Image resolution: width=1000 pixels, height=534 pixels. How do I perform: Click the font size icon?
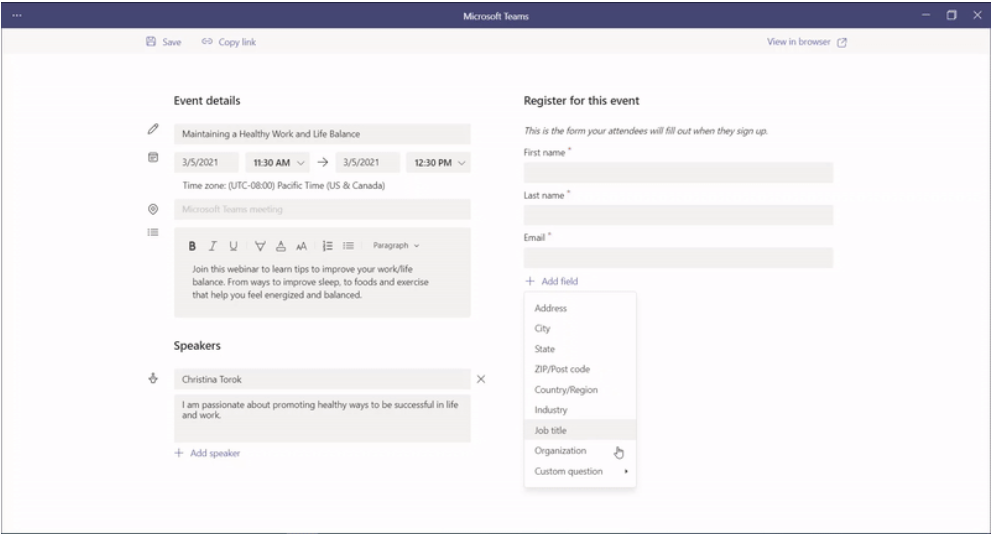[302, 246]
